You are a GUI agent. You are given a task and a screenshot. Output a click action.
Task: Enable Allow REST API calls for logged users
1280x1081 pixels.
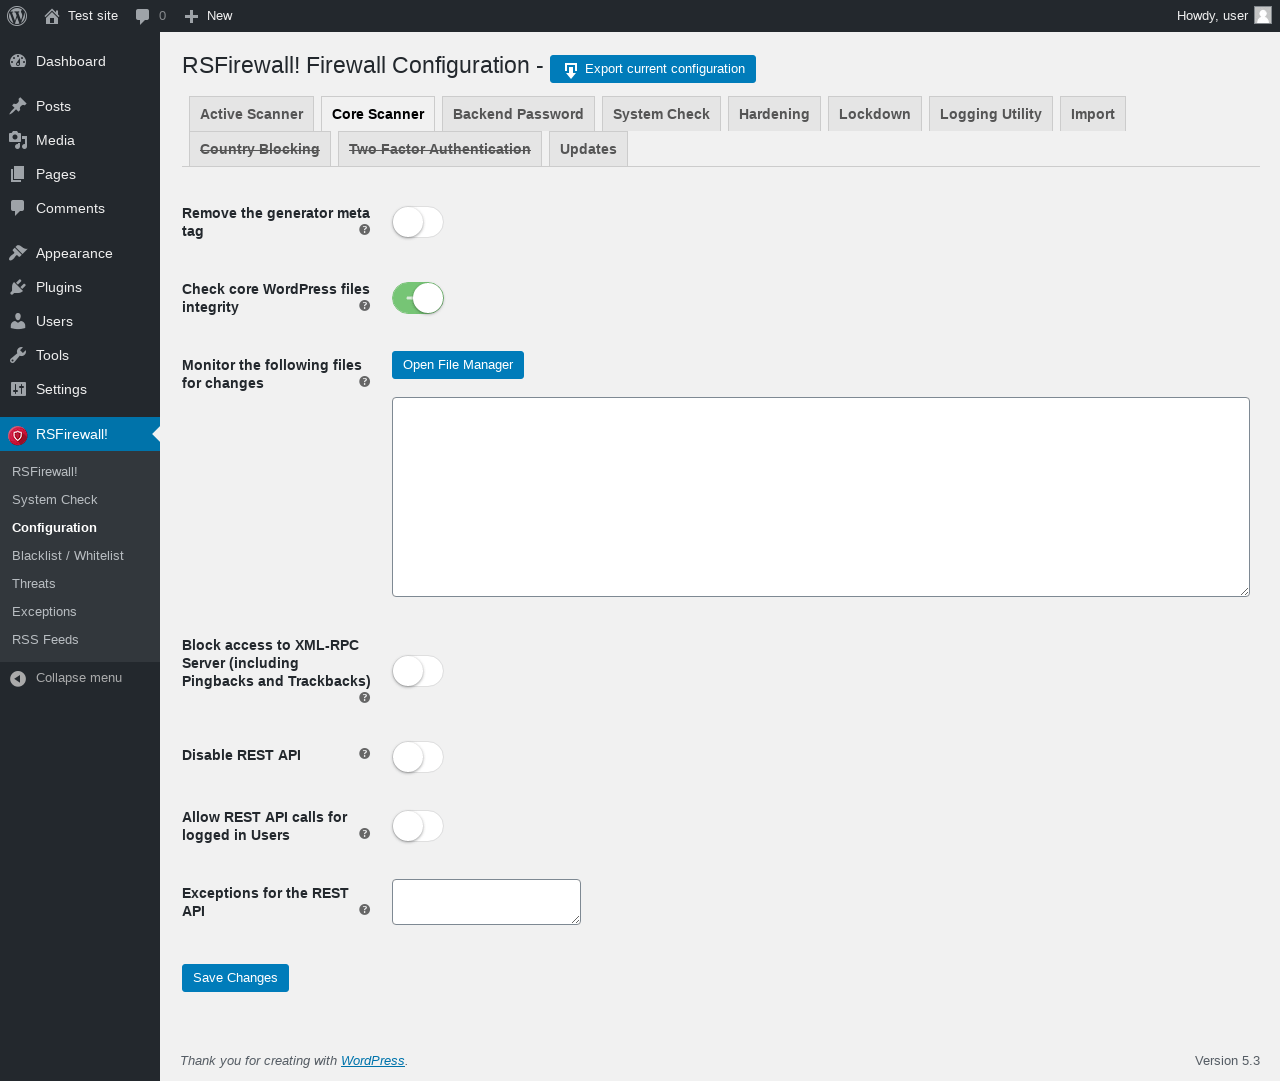418,826
